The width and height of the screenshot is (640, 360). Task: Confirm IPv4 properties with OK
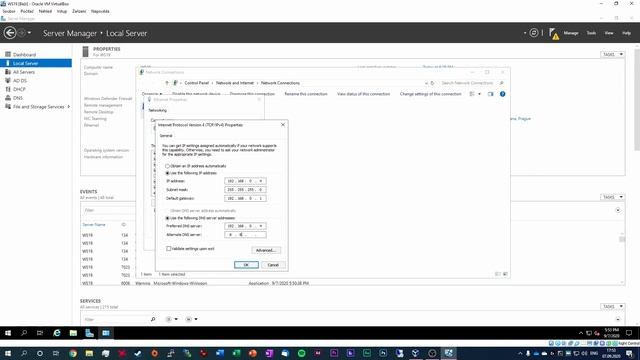coord(246,265)
